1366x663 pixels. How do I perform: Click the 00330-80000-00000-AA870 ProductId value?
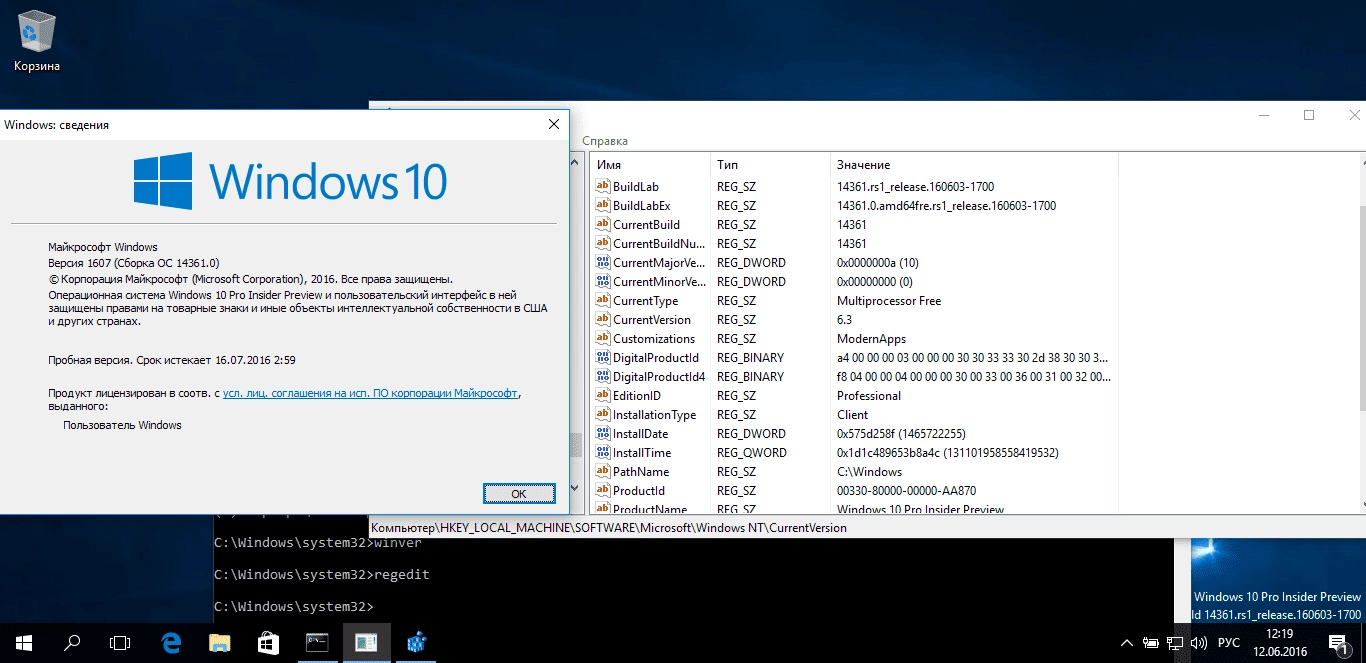(906, 491)
